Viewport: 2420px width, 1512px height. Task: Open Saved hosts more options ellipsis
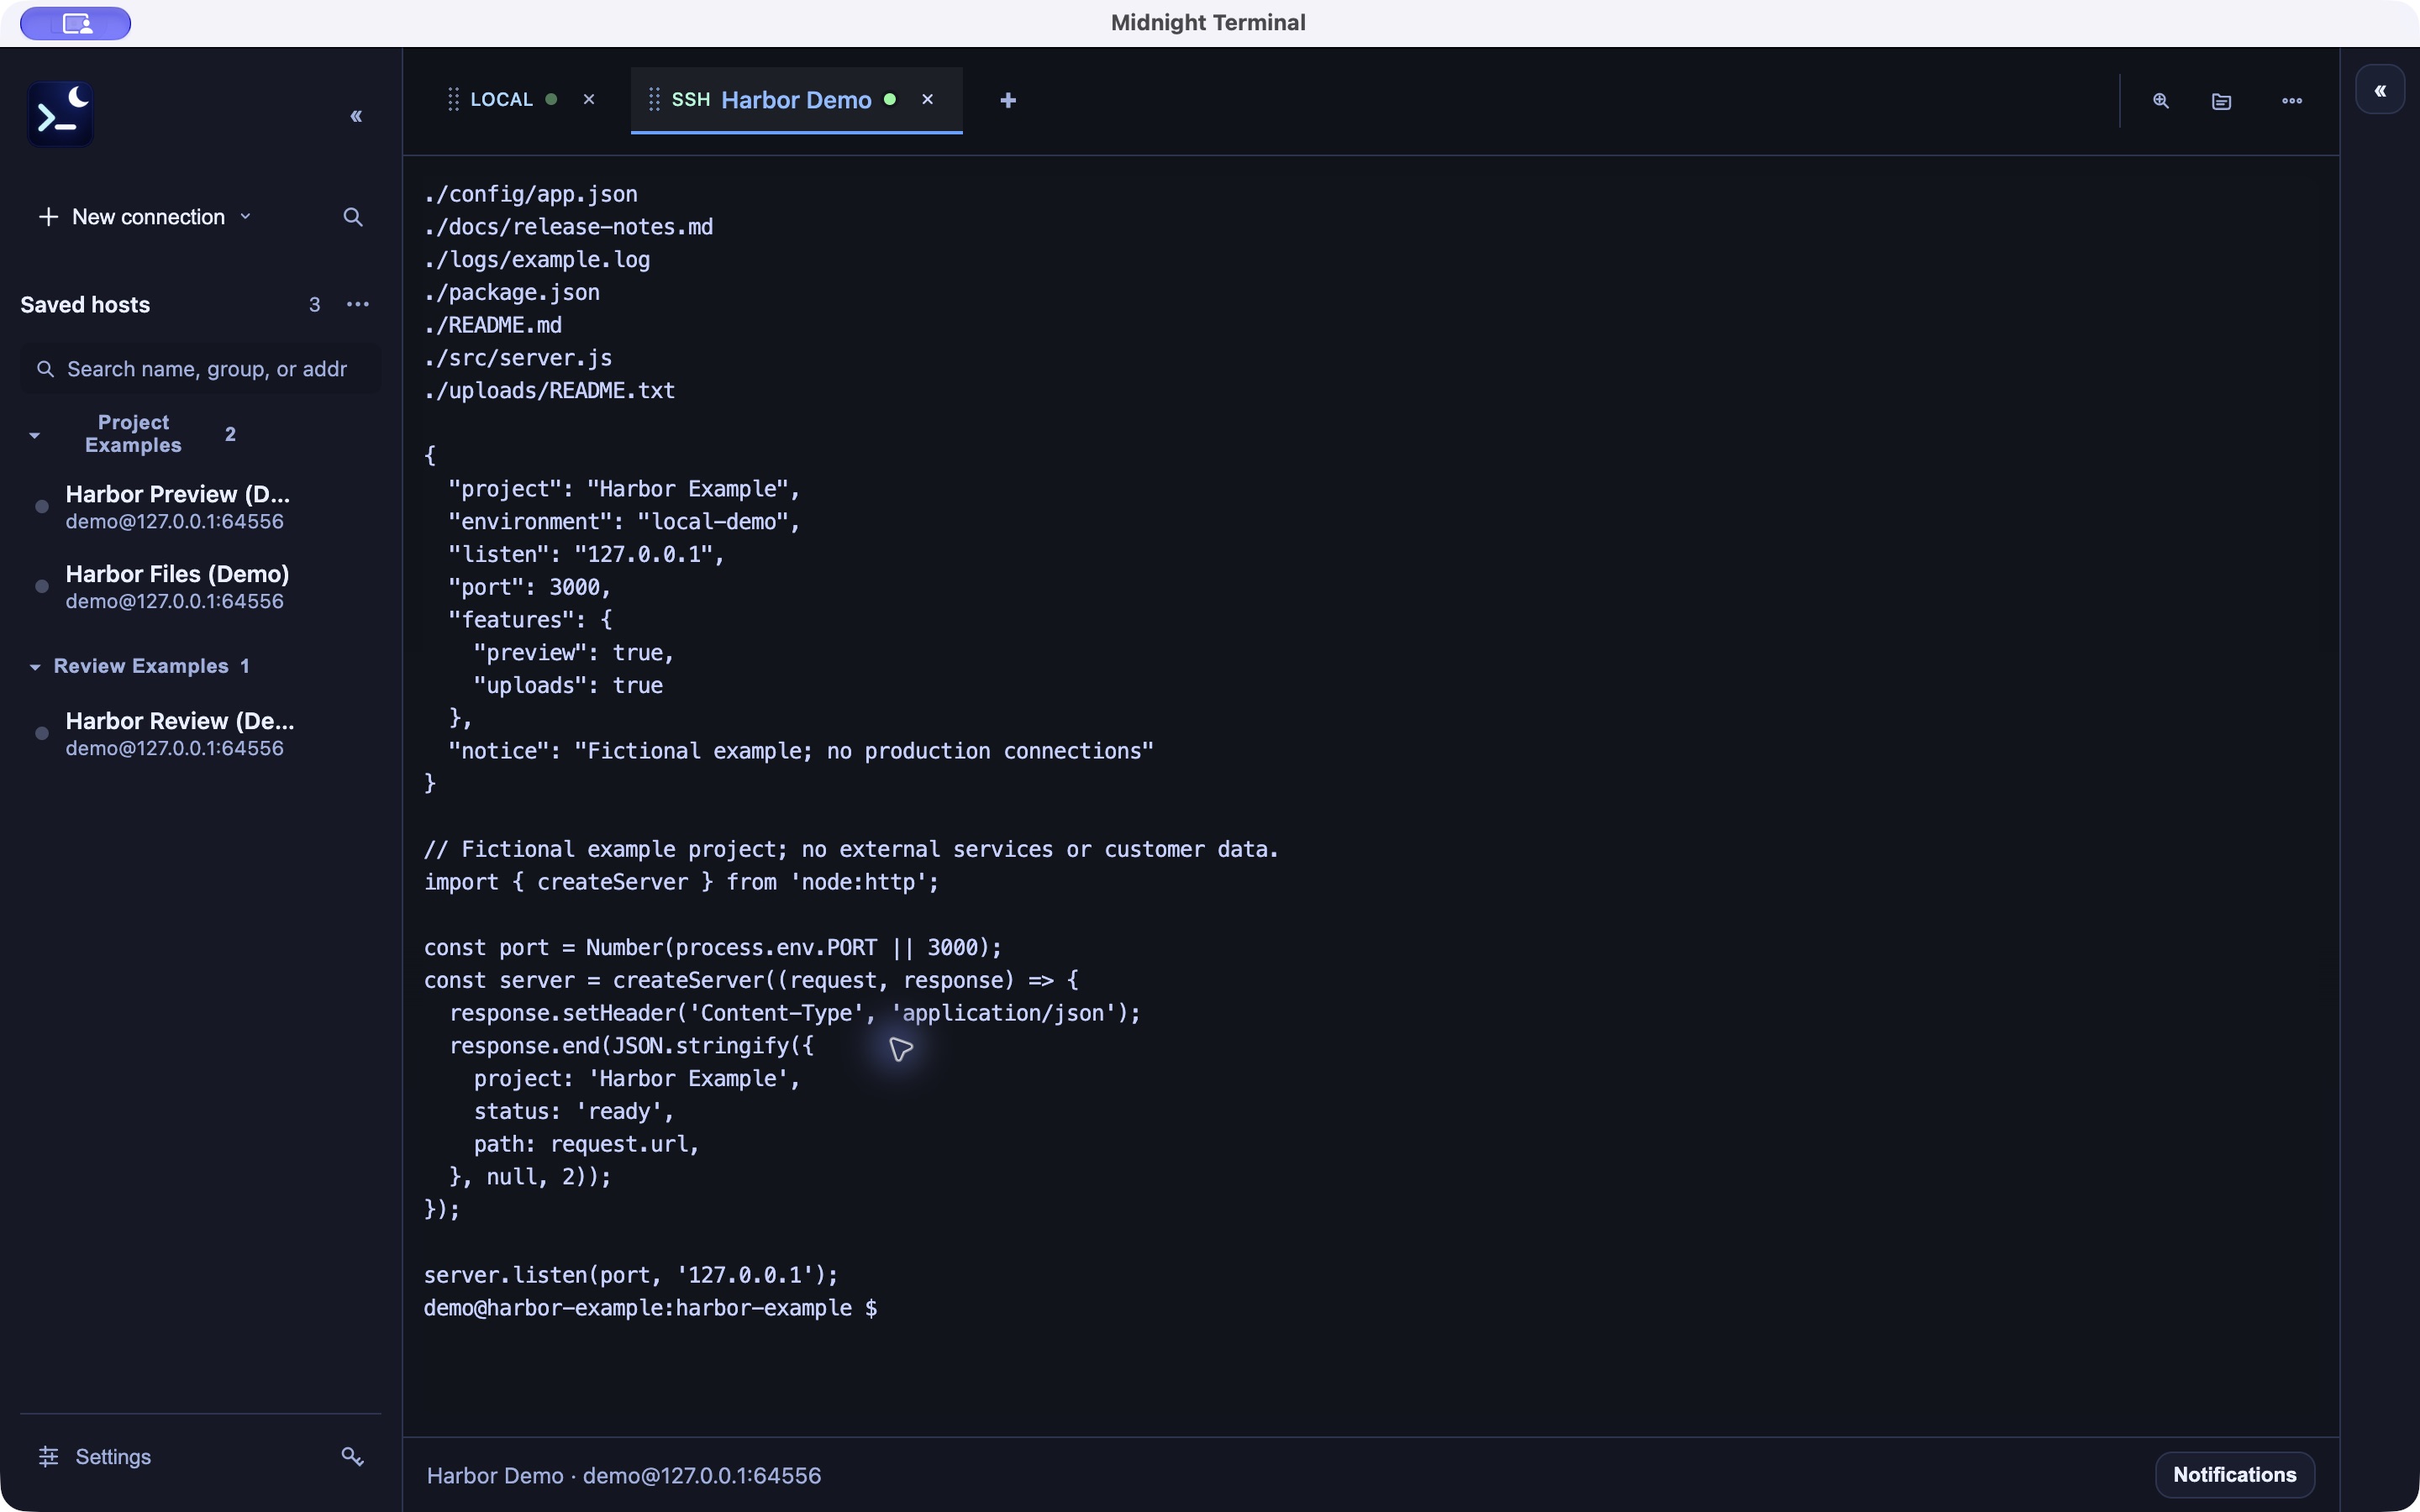(357, 304)
